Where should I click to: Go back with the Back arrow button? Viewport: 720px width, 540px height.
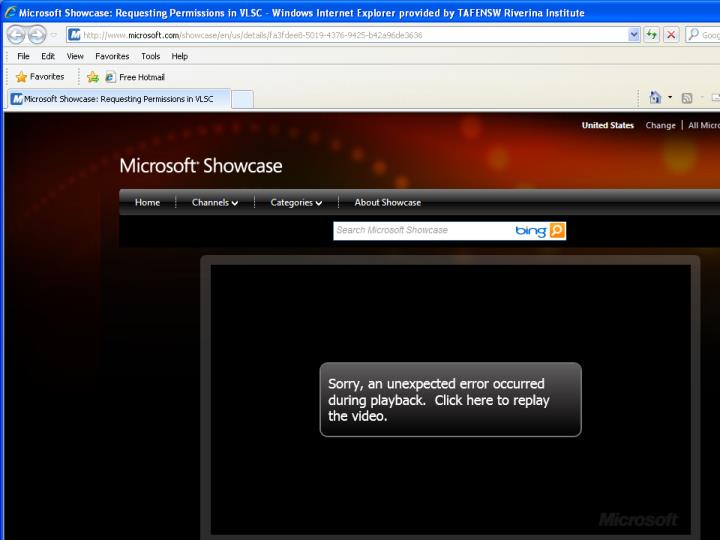pos(16,34)
